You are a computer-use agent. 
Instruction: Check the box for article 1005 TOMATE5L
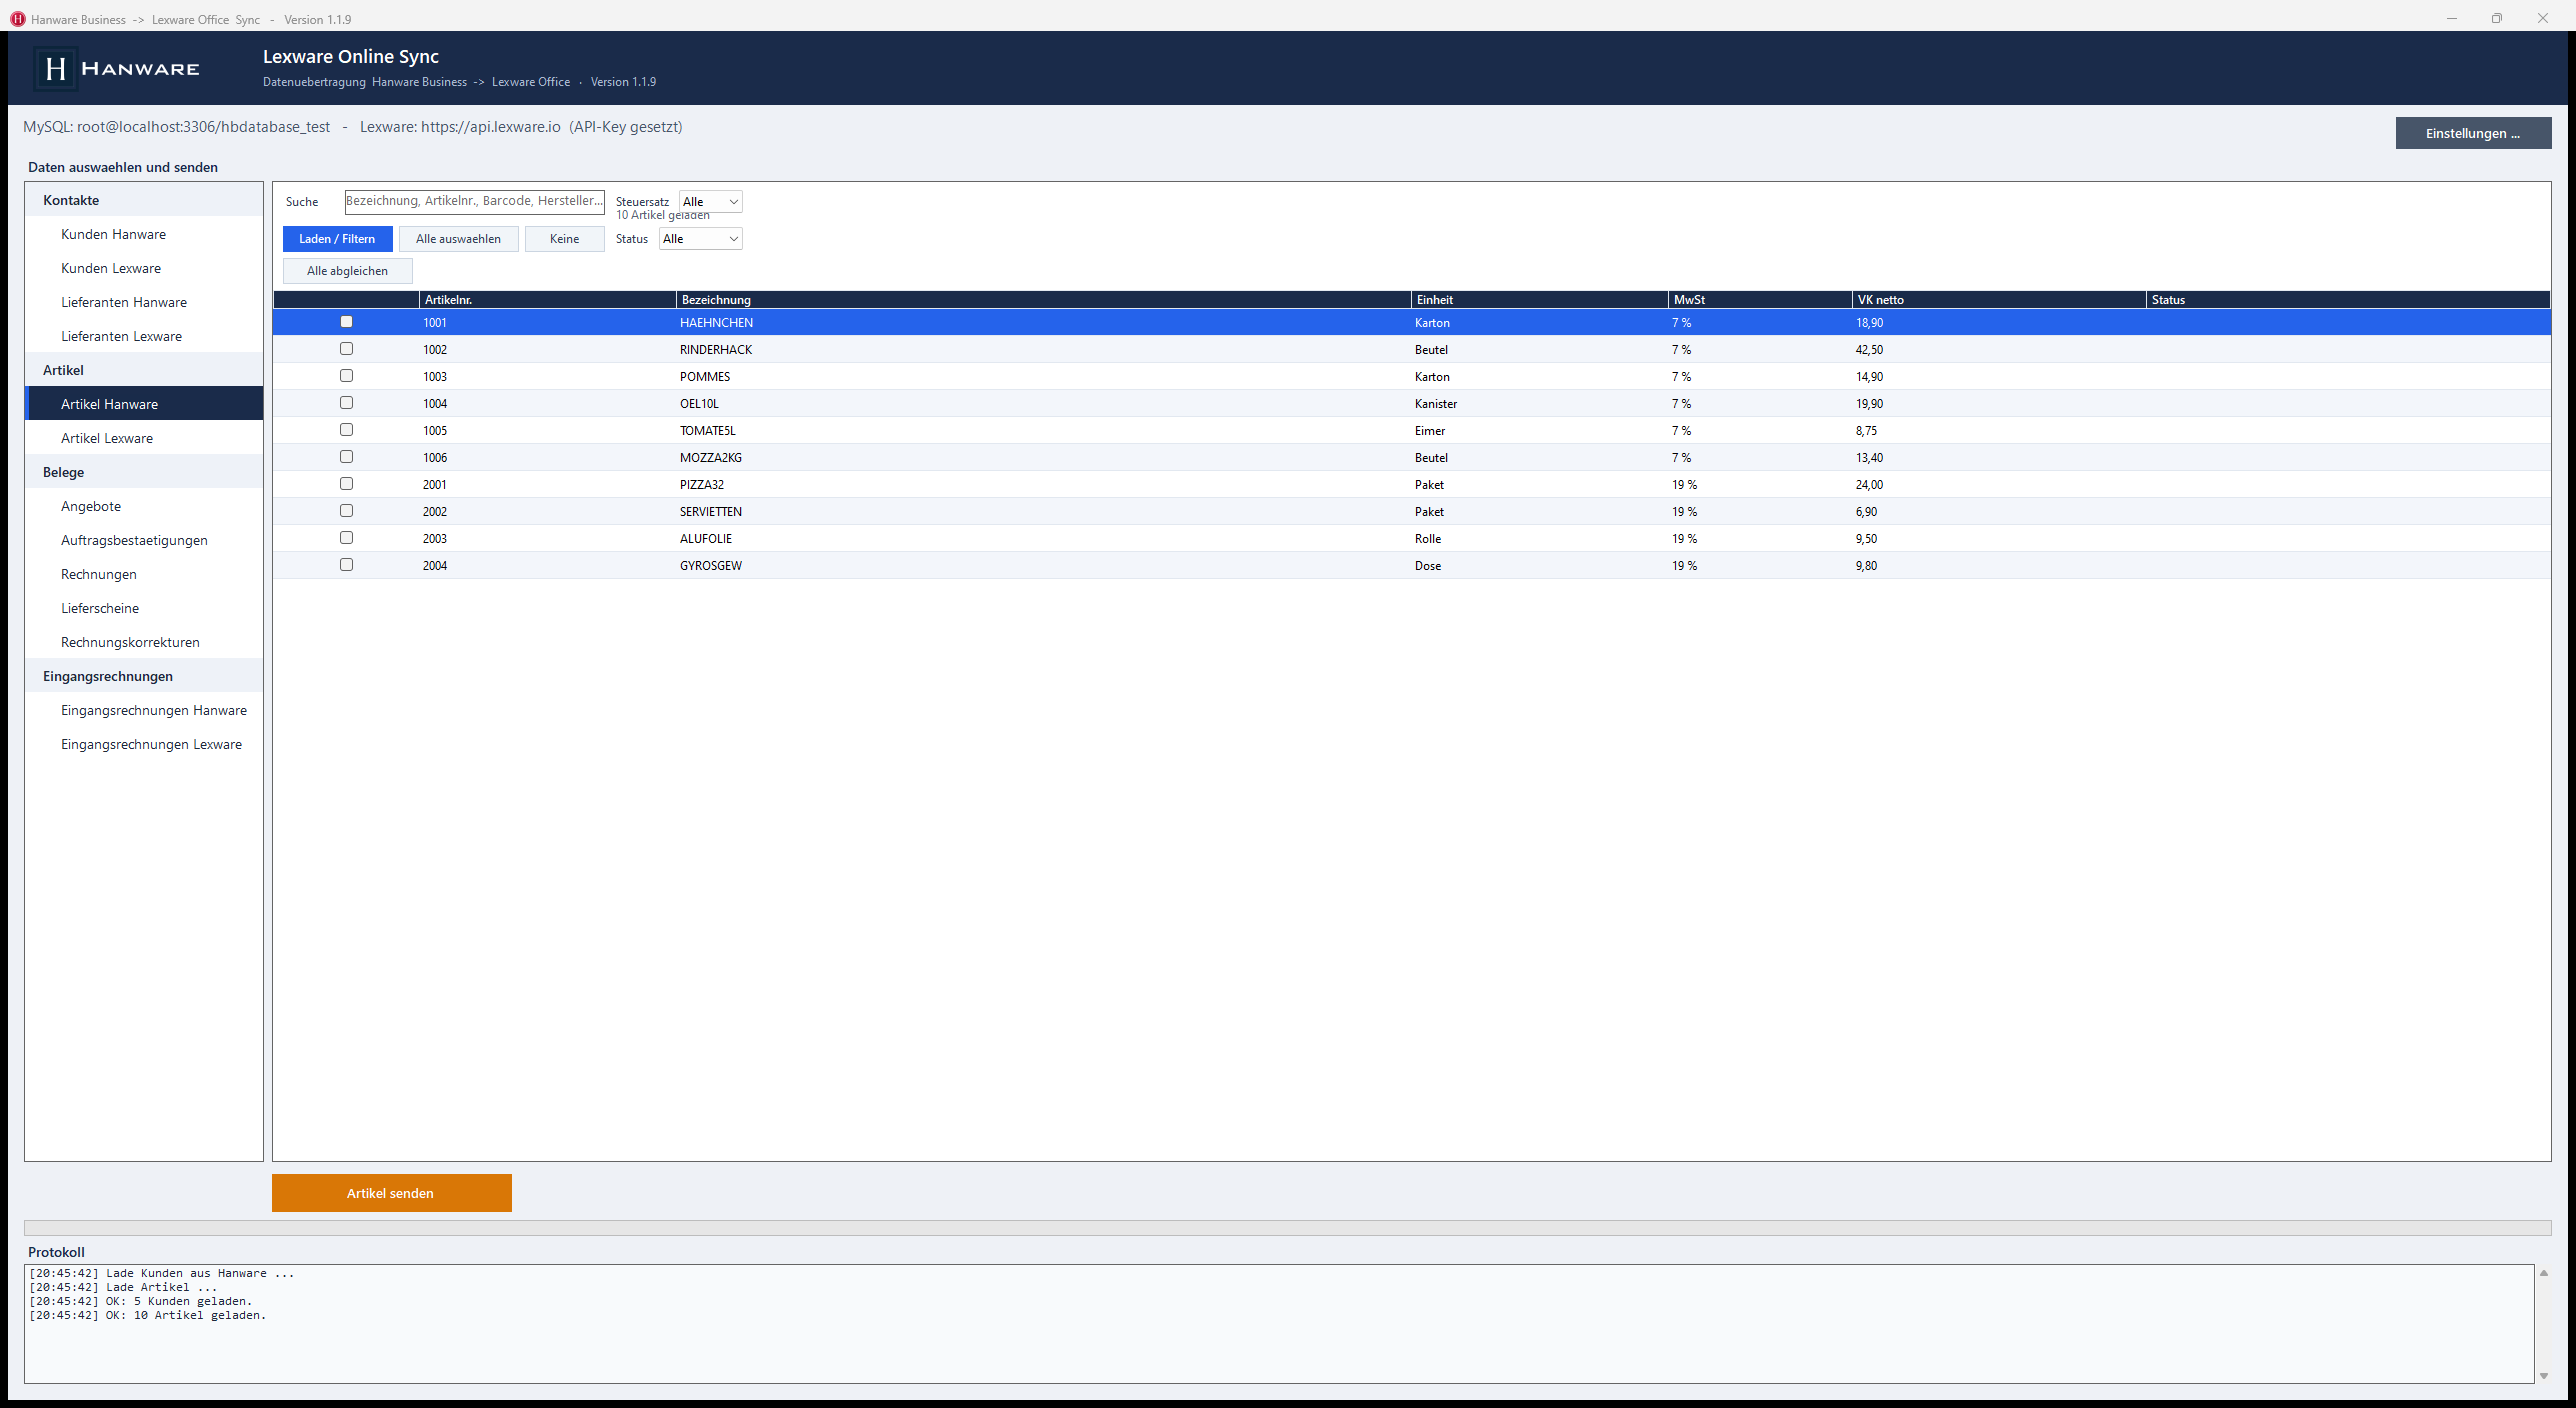[x=346, y=430]
